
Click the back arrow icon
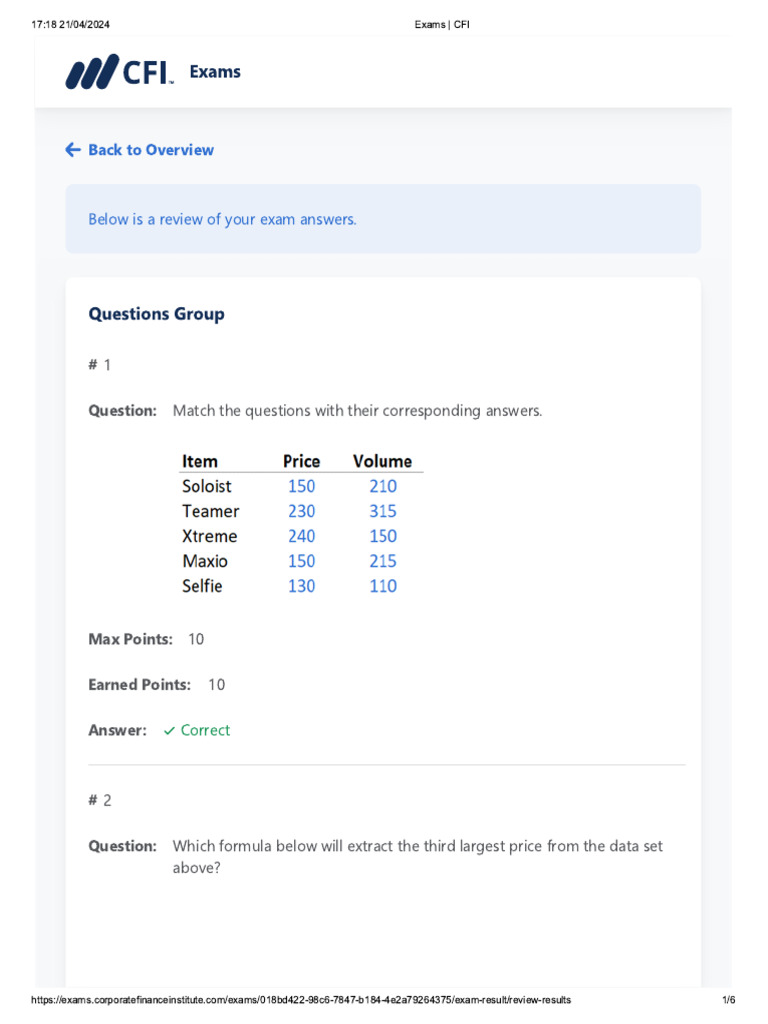[73, 150]
